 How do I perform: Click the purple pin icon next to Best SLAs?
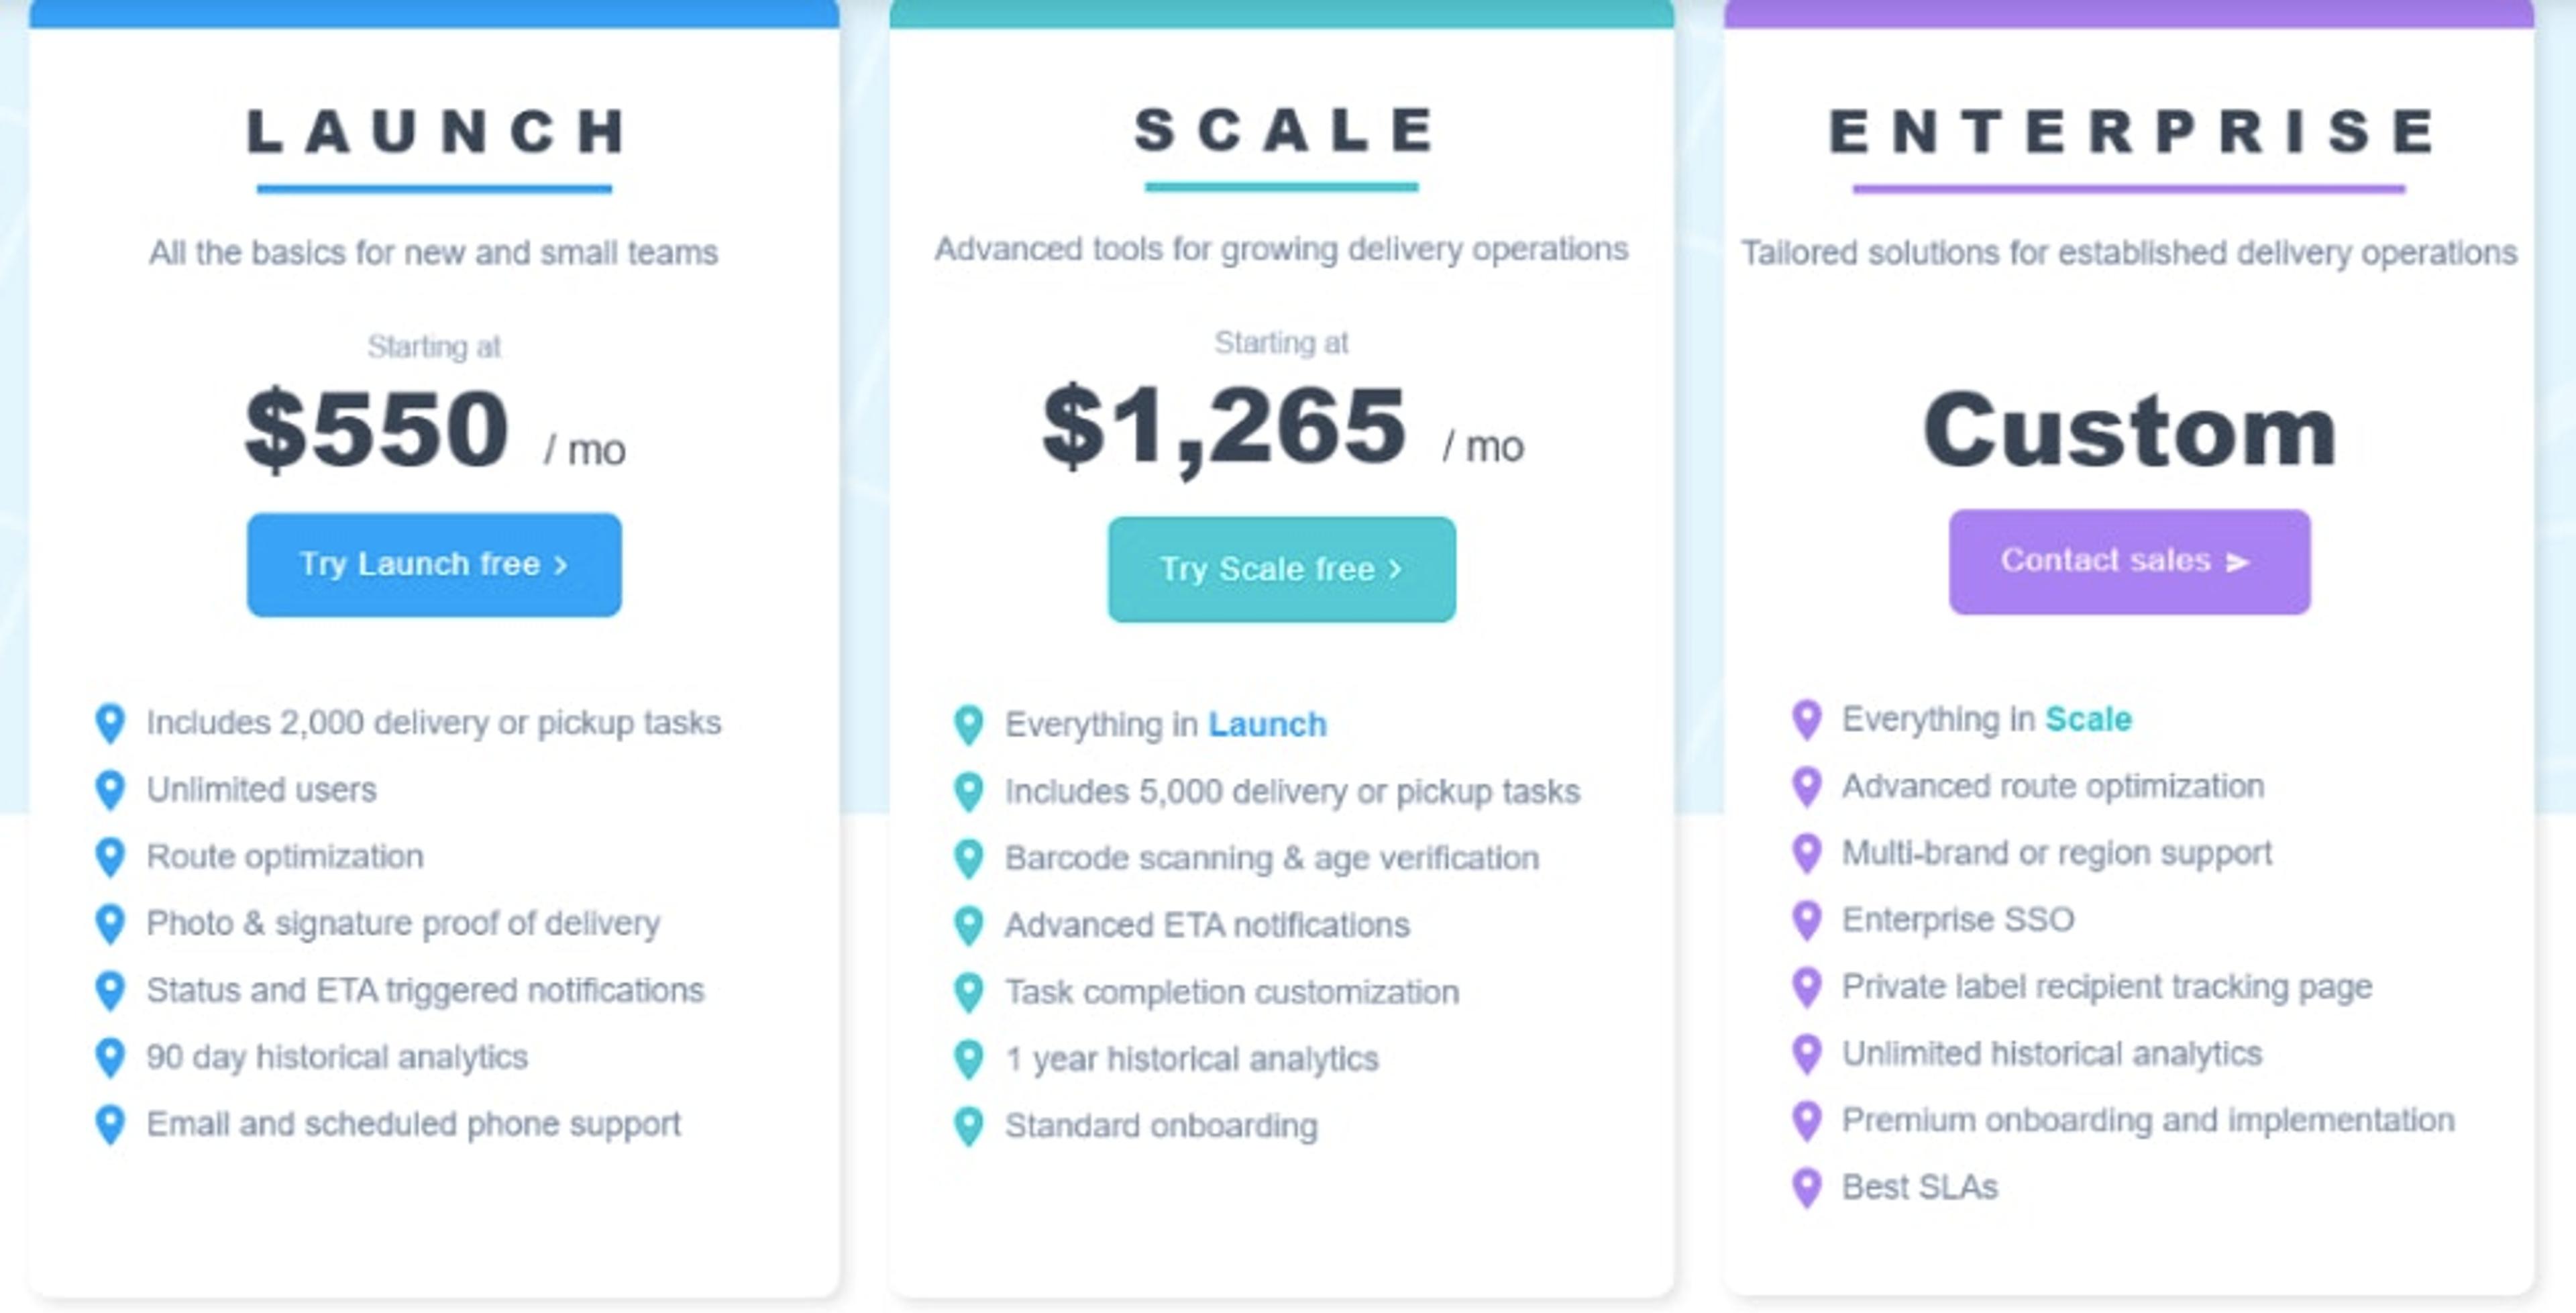[1806, 1188]
